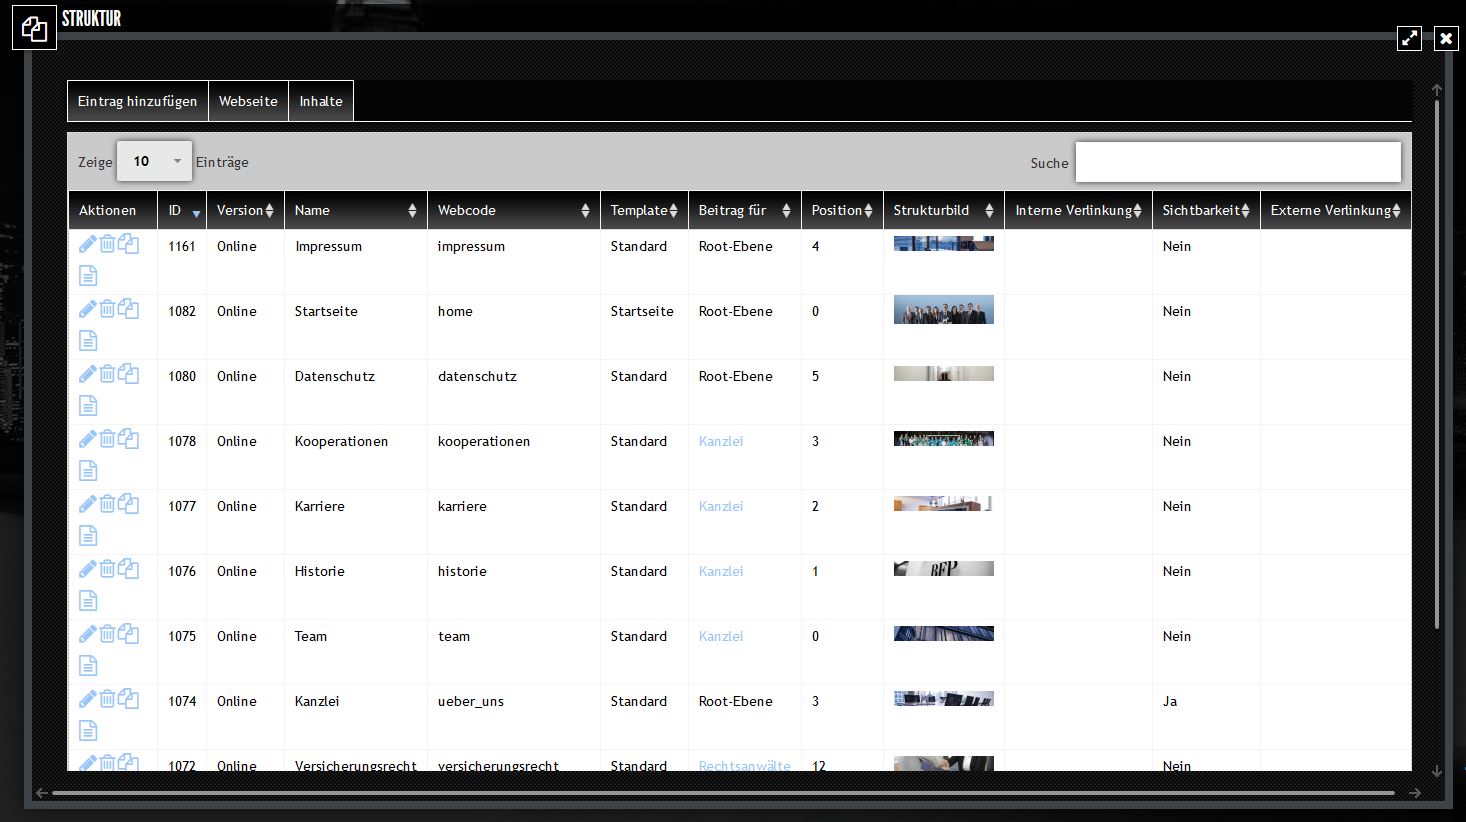The image size is (1466, 822).
Task: Delete the Datenschutz entry via trash icon
Action: 107,374
